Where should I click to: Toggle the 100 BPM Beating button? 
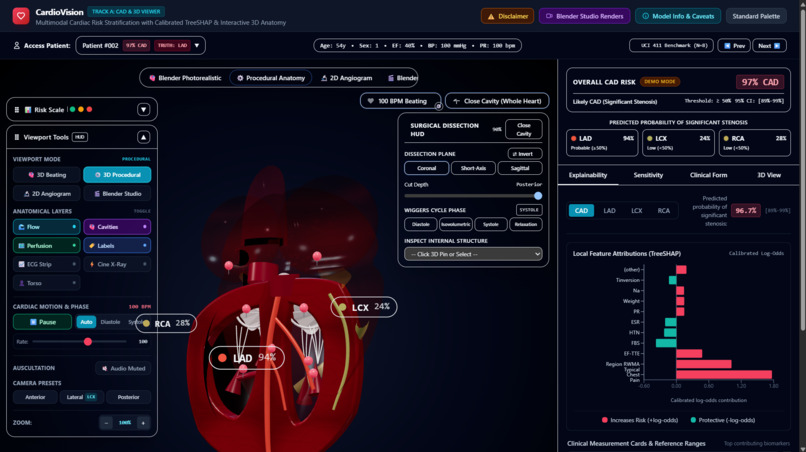pyautogui.click(x=400, y=101)
